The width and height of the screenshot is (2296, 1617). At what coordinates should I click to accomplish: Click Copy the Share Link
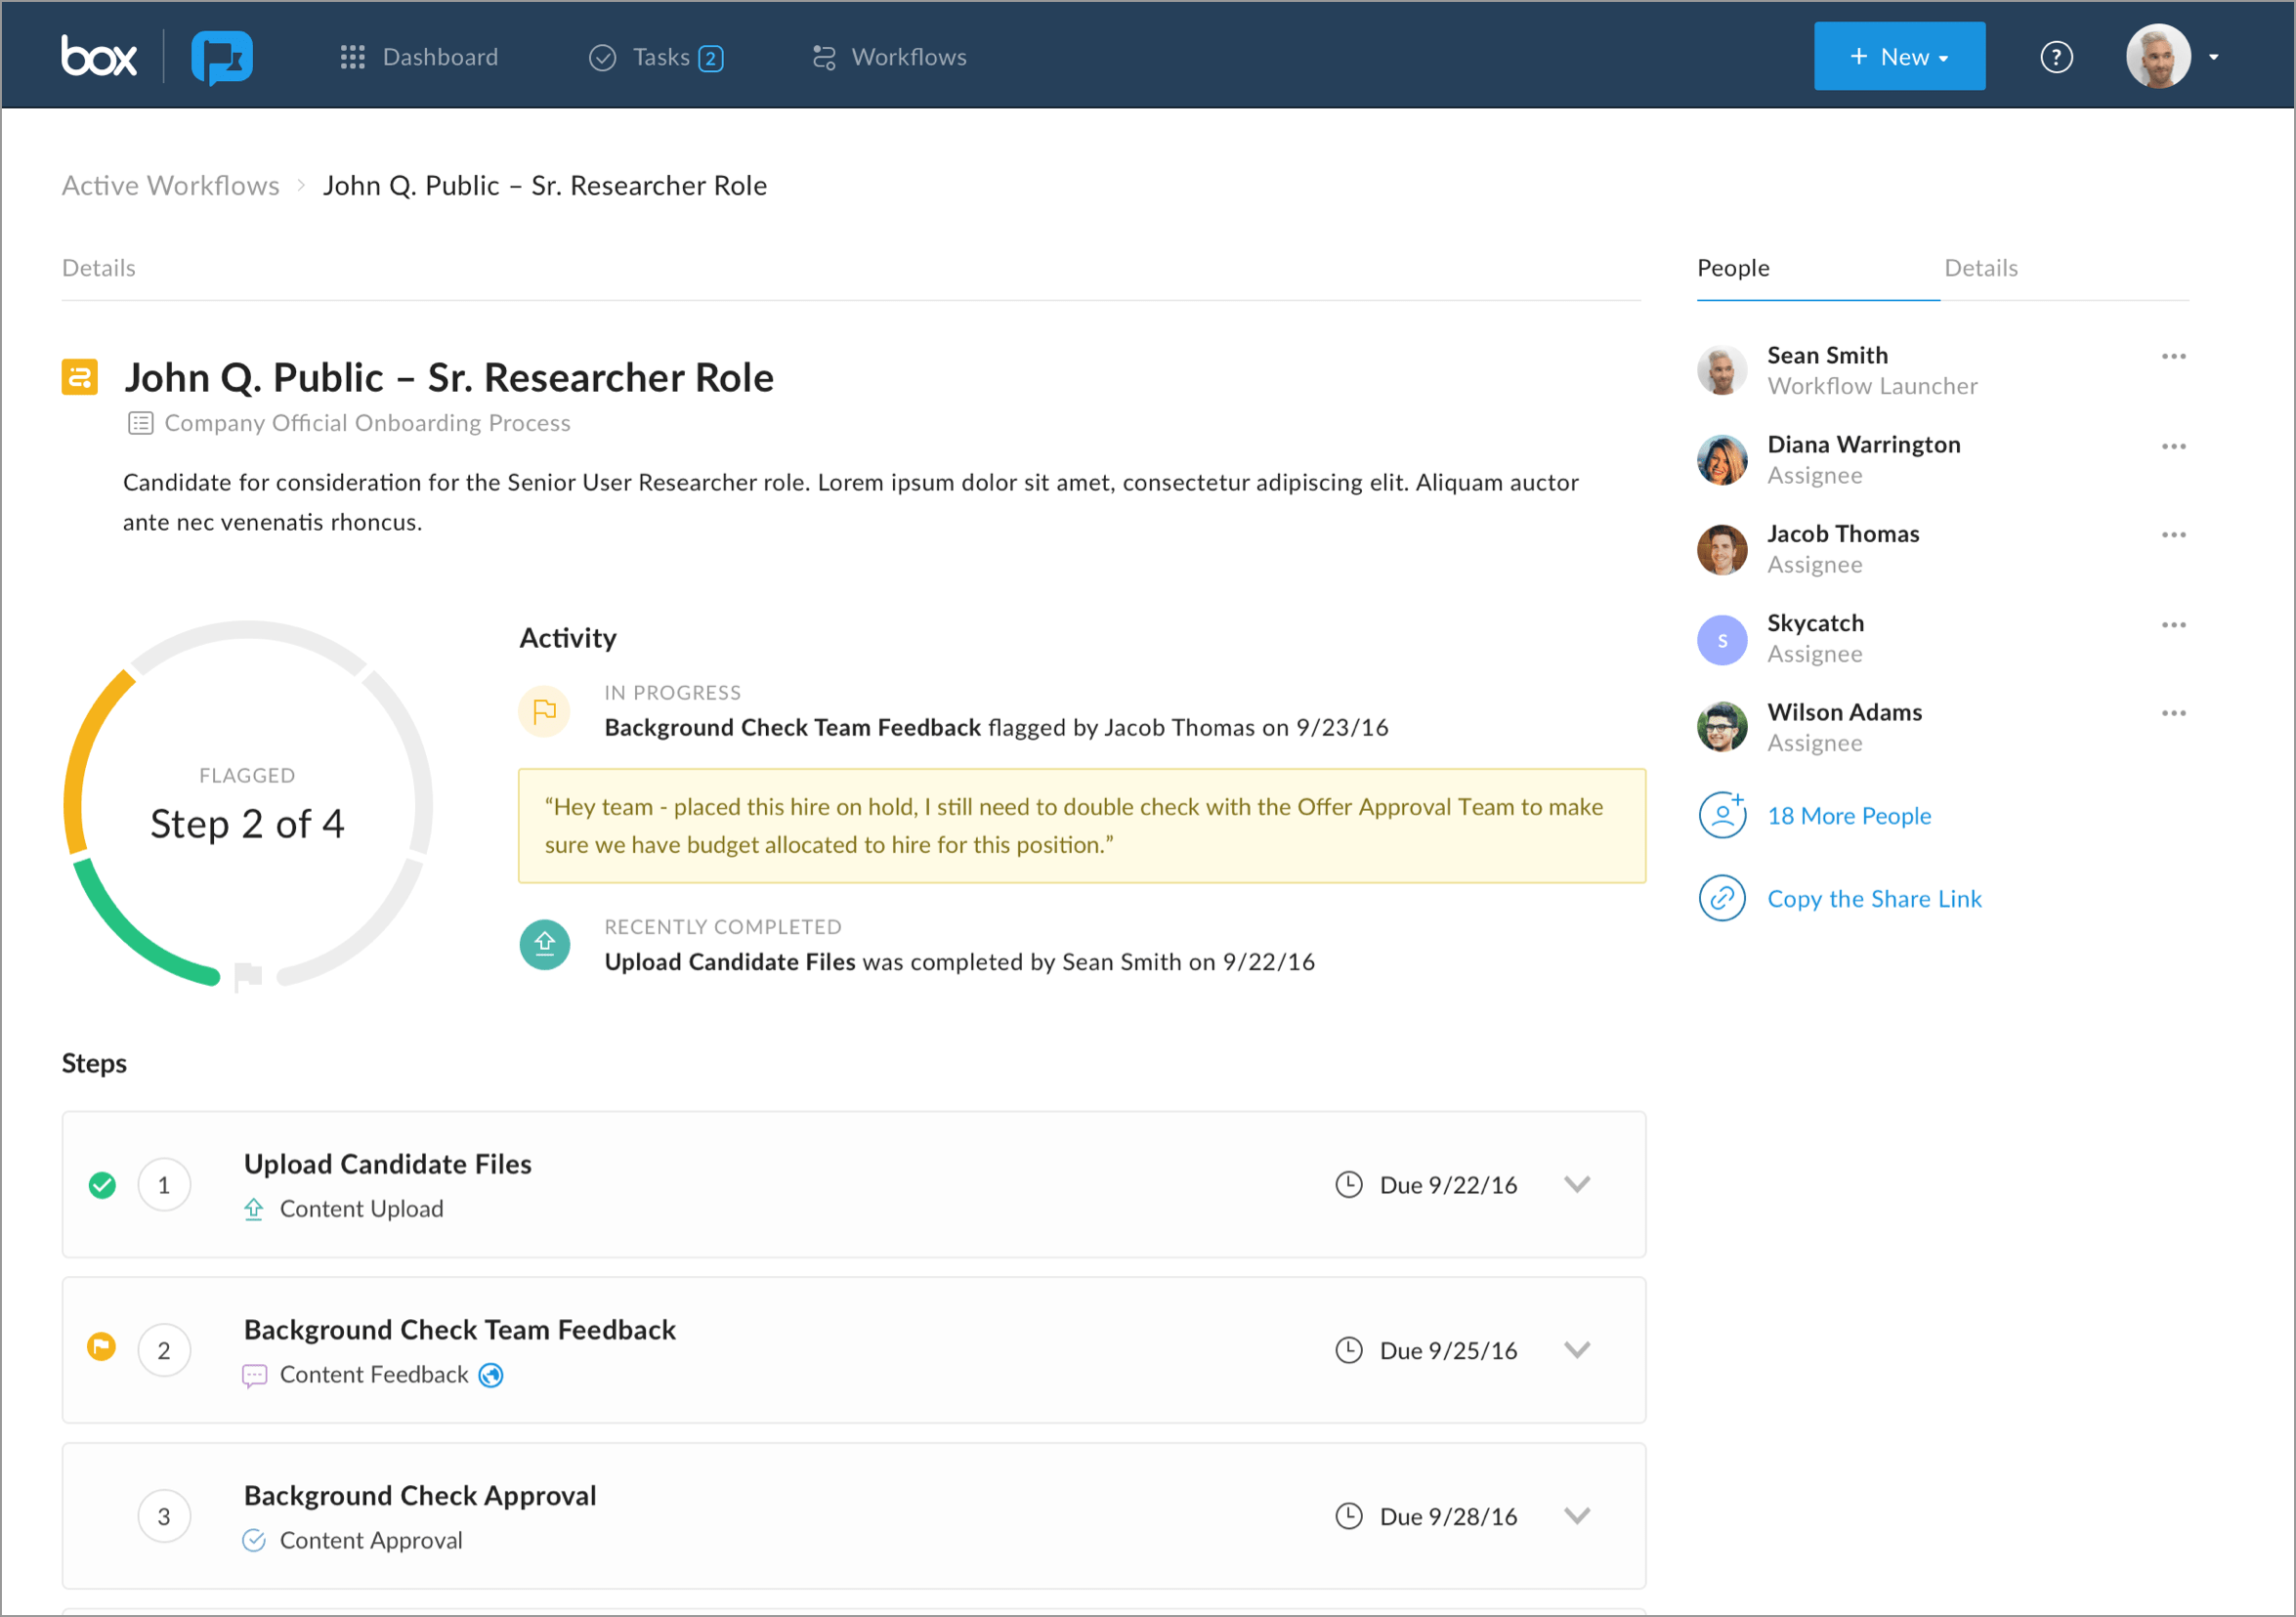1875,898
